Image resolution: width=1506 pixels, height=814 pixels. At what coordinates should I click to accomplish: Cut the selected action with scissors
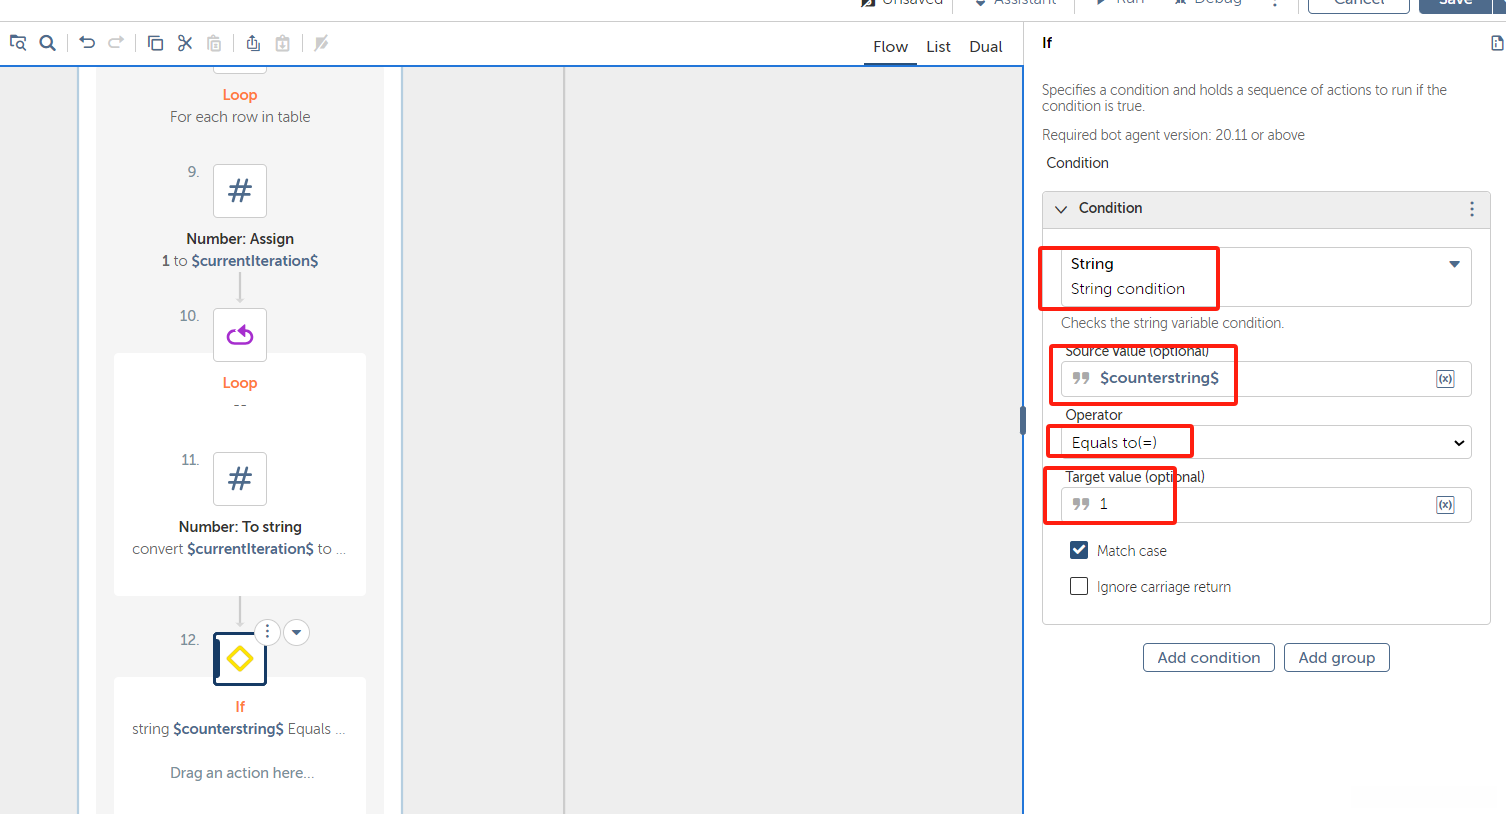(x=185, y=43)
